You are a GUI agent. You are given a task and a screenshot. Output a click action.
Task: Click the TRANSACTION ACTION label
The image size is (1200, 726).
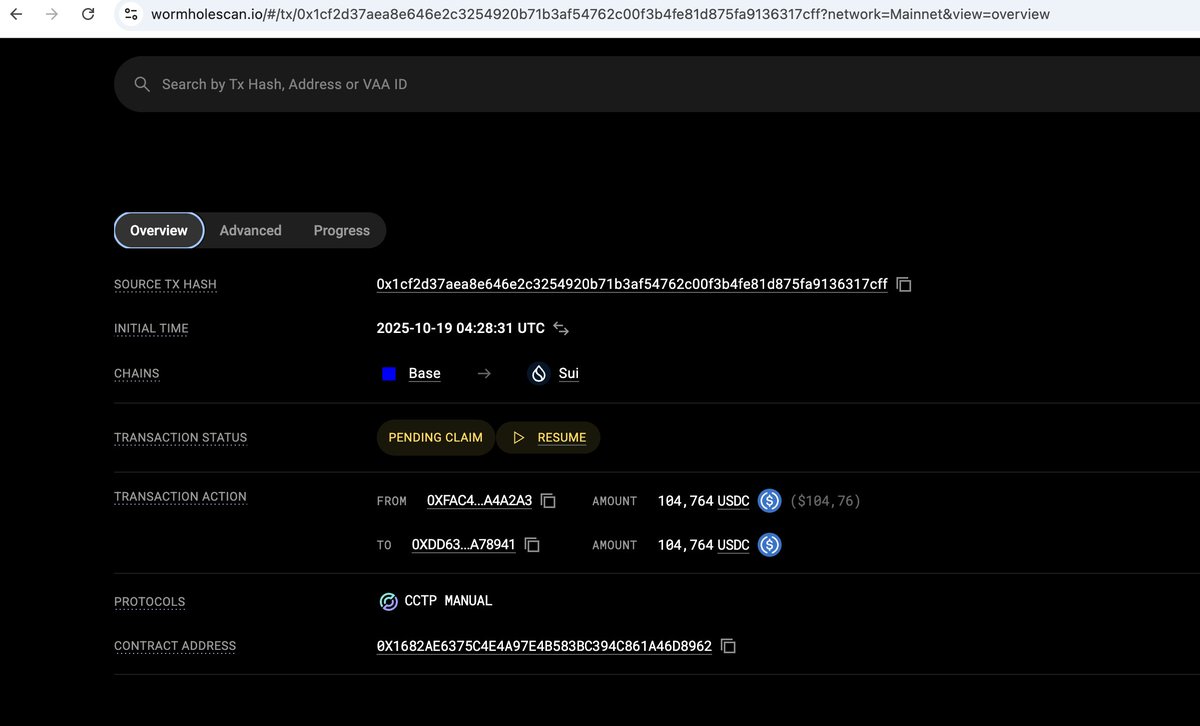pos(180,497)
